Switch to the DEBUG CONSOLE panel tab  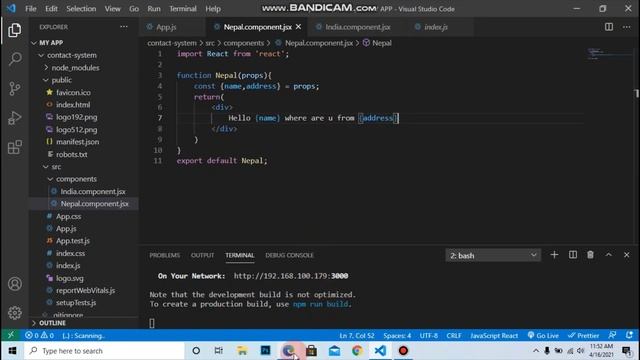tap(289, 255)
